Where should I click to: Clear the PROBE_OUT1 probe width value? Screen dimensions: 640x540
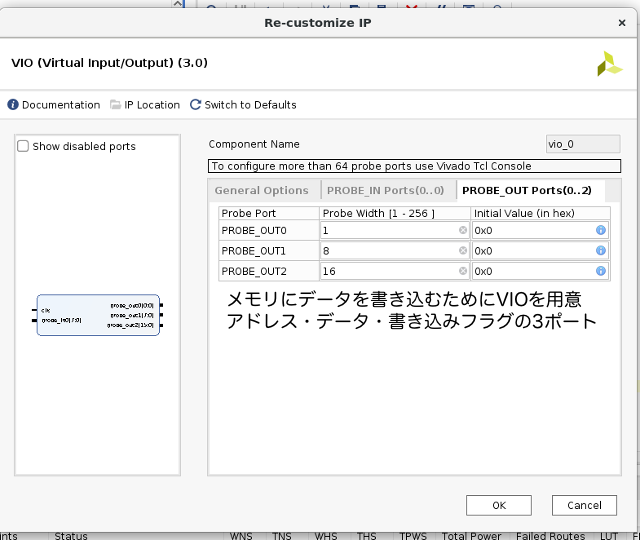click(x=463, y=251)
